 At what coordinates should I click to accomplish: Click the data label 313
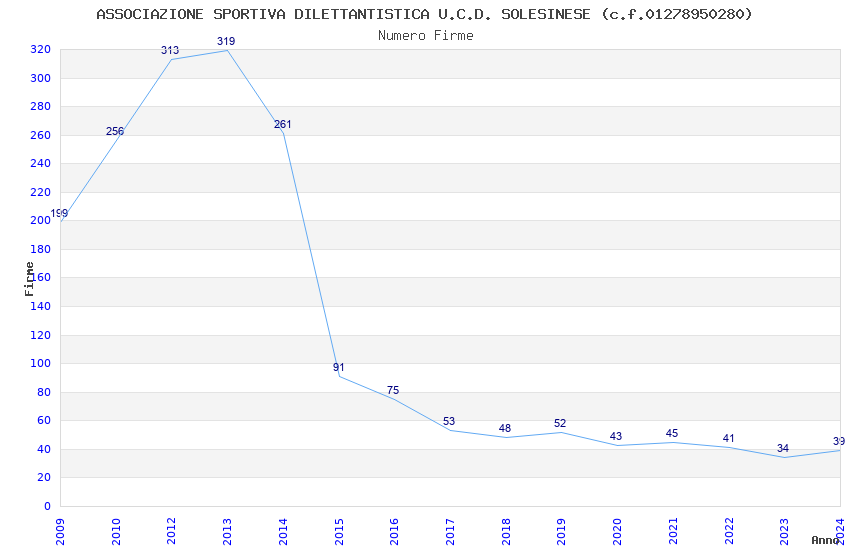tap(170, 50)
